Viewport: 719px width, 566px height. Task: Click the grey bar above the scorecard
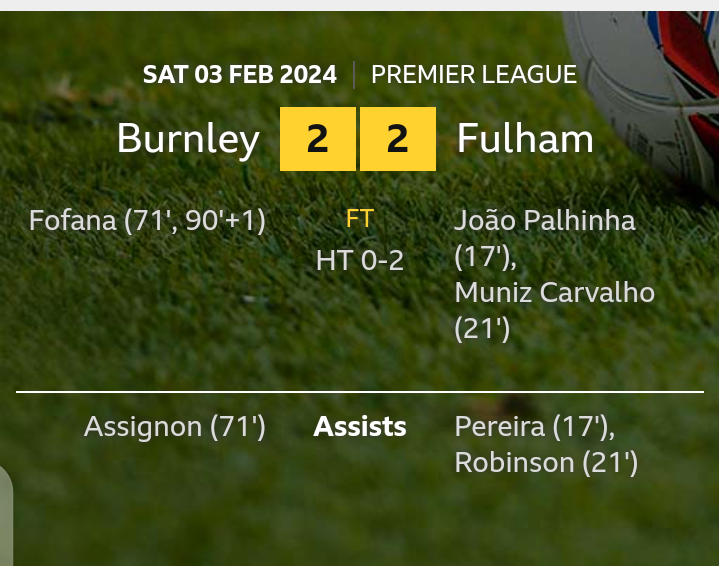360,5
